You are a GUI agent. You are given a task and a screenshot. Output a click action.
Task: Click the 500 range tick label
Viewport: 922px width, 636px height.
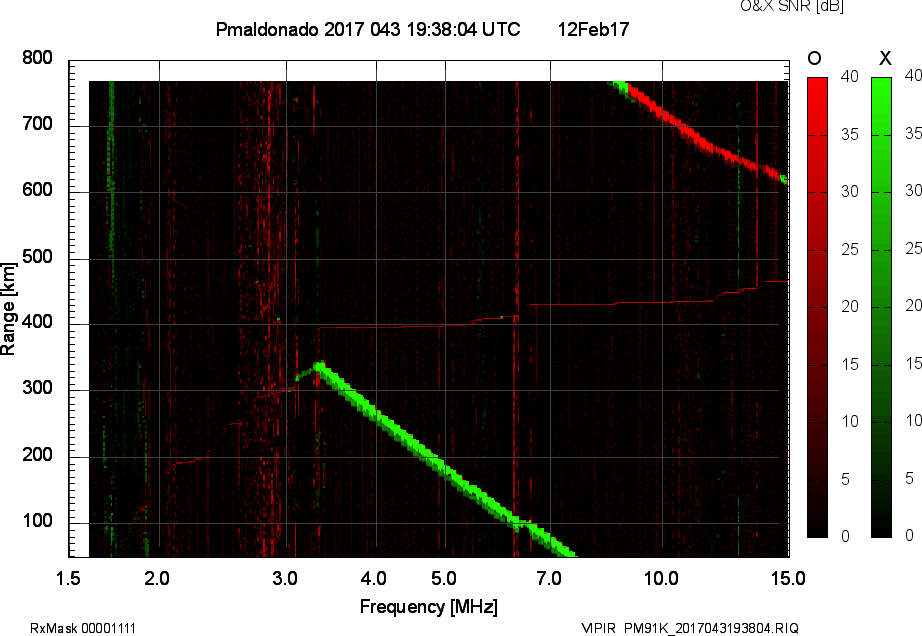pos(38,257)
